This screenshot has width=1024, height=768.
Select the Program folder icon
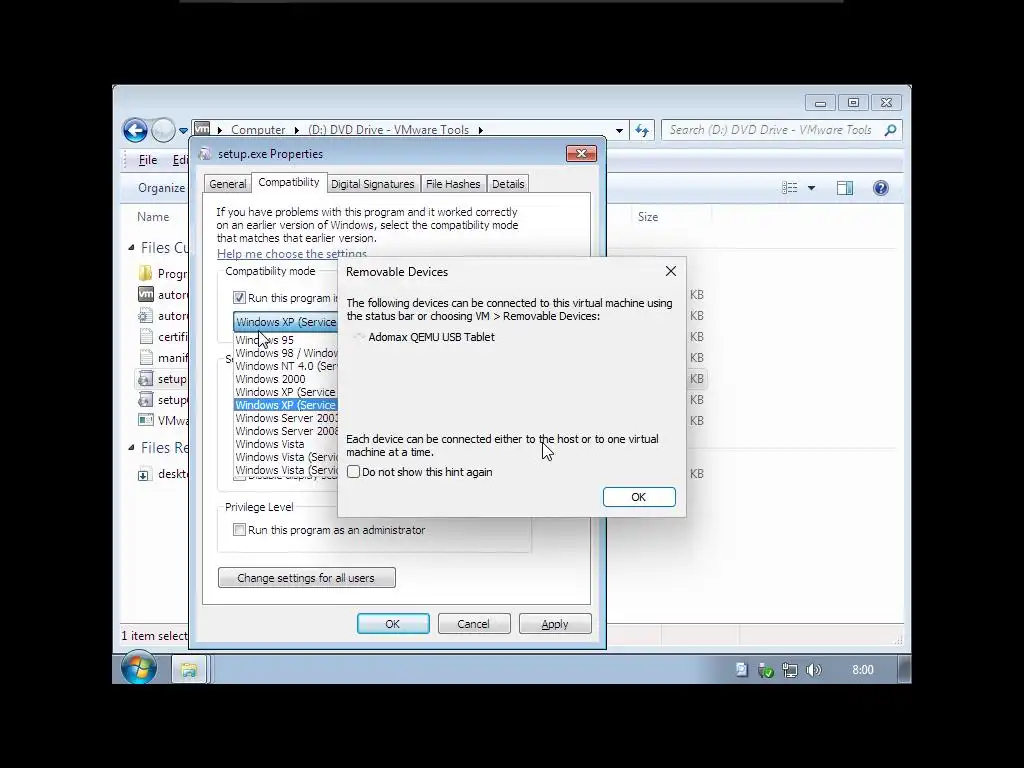146,273
